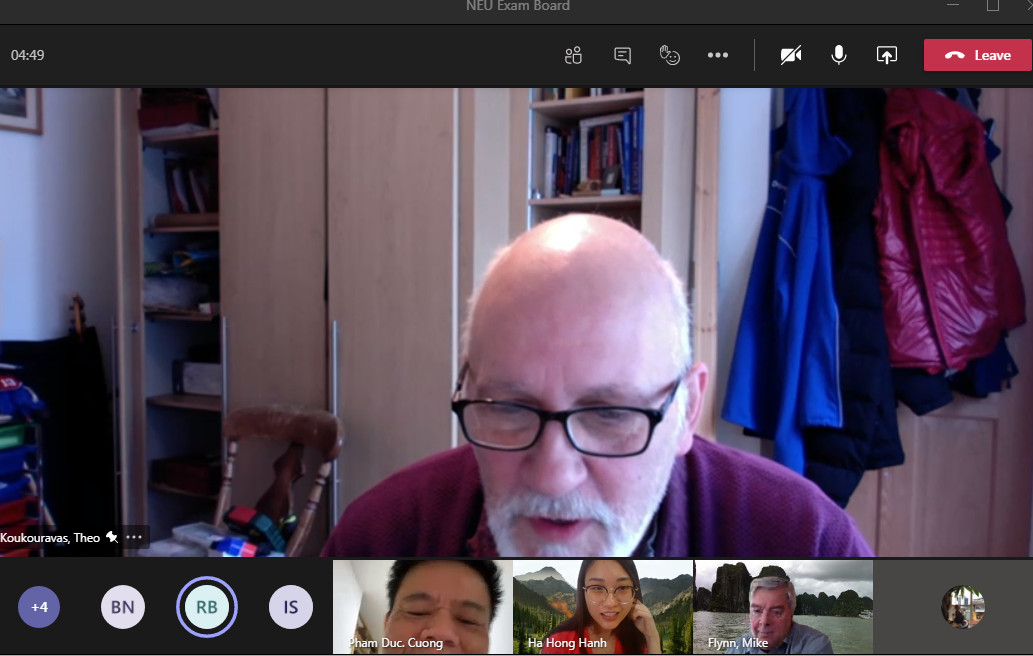Screen dimensions: 1033x656
Task: Show the participants panel
Action: coord(573,55)
